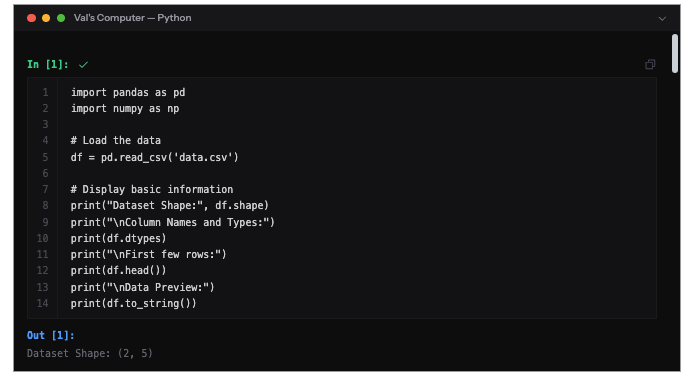The image size is (684, 378).
Task: Click the 'In [1]:' cell label
Action: click(x=48, y=65)
